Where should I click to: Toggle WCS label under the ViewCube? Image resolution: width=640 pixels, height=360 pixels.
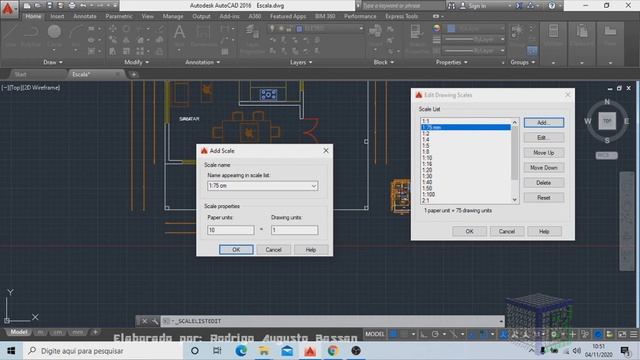606,156
